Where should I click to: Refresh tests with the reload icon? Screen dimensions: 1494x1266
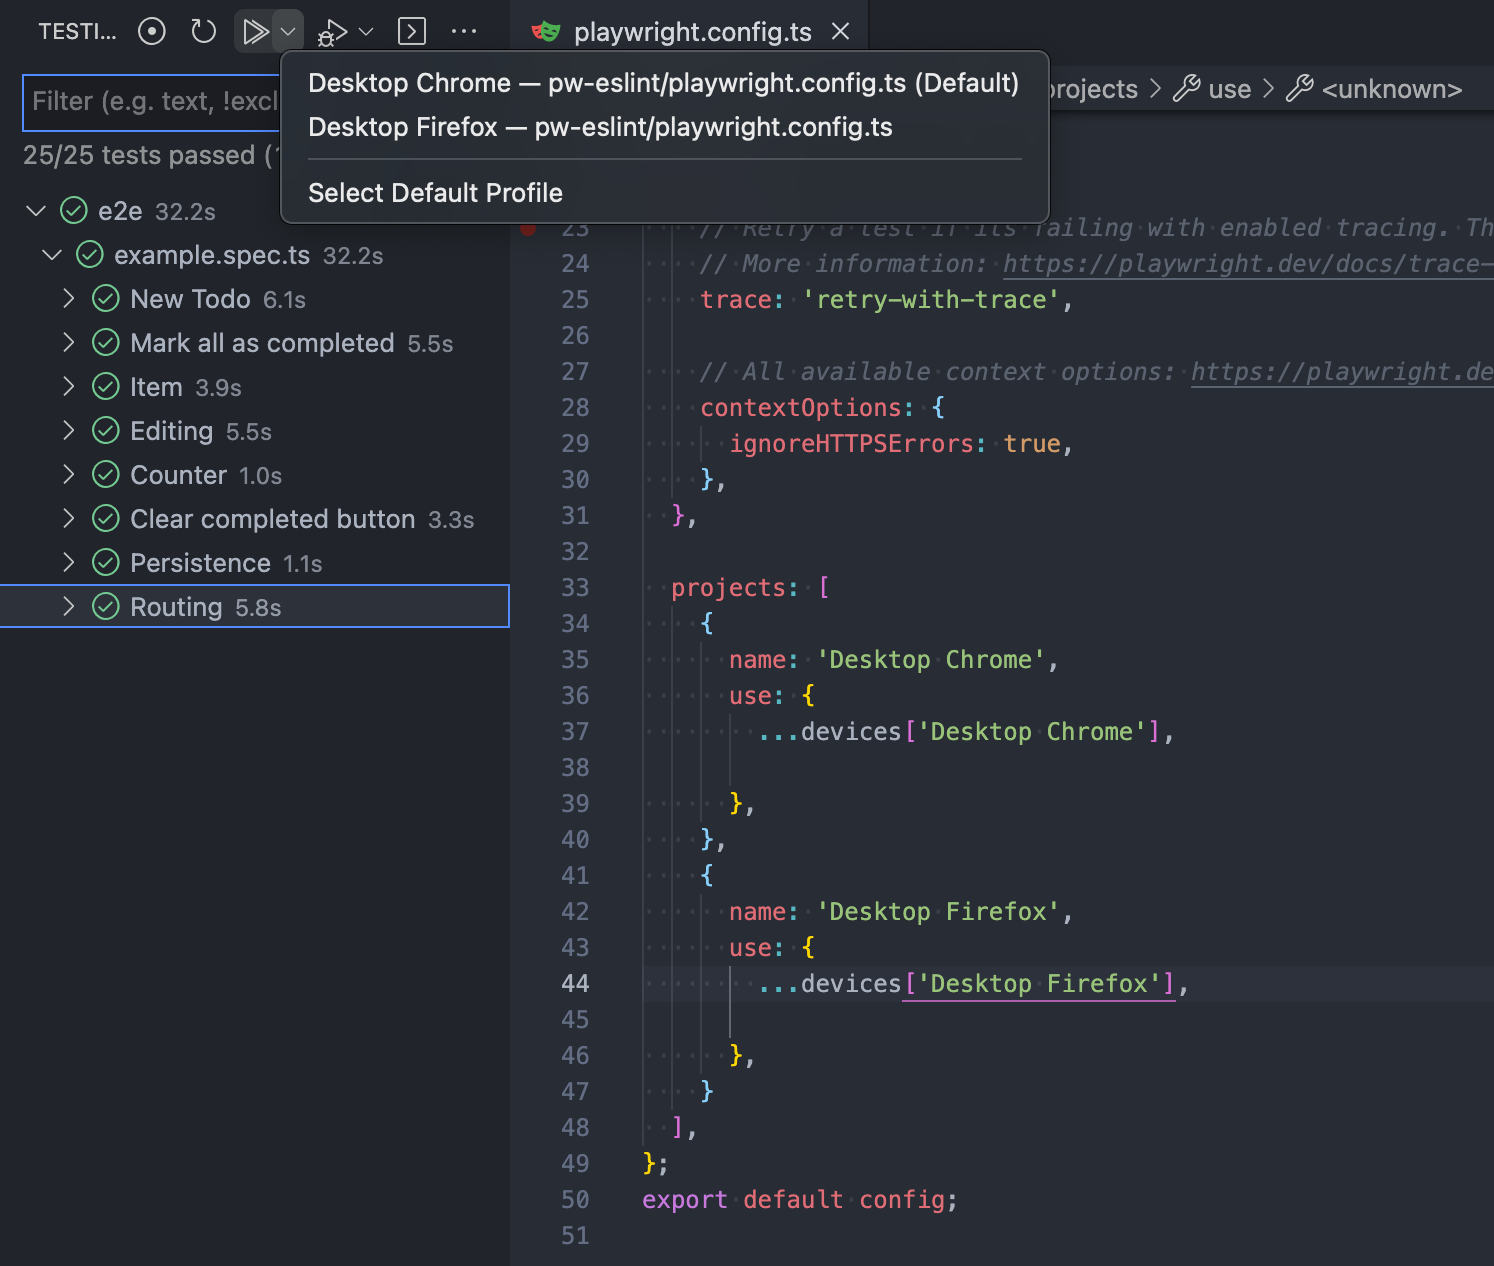pyautogui.click(x=203, y=32)
